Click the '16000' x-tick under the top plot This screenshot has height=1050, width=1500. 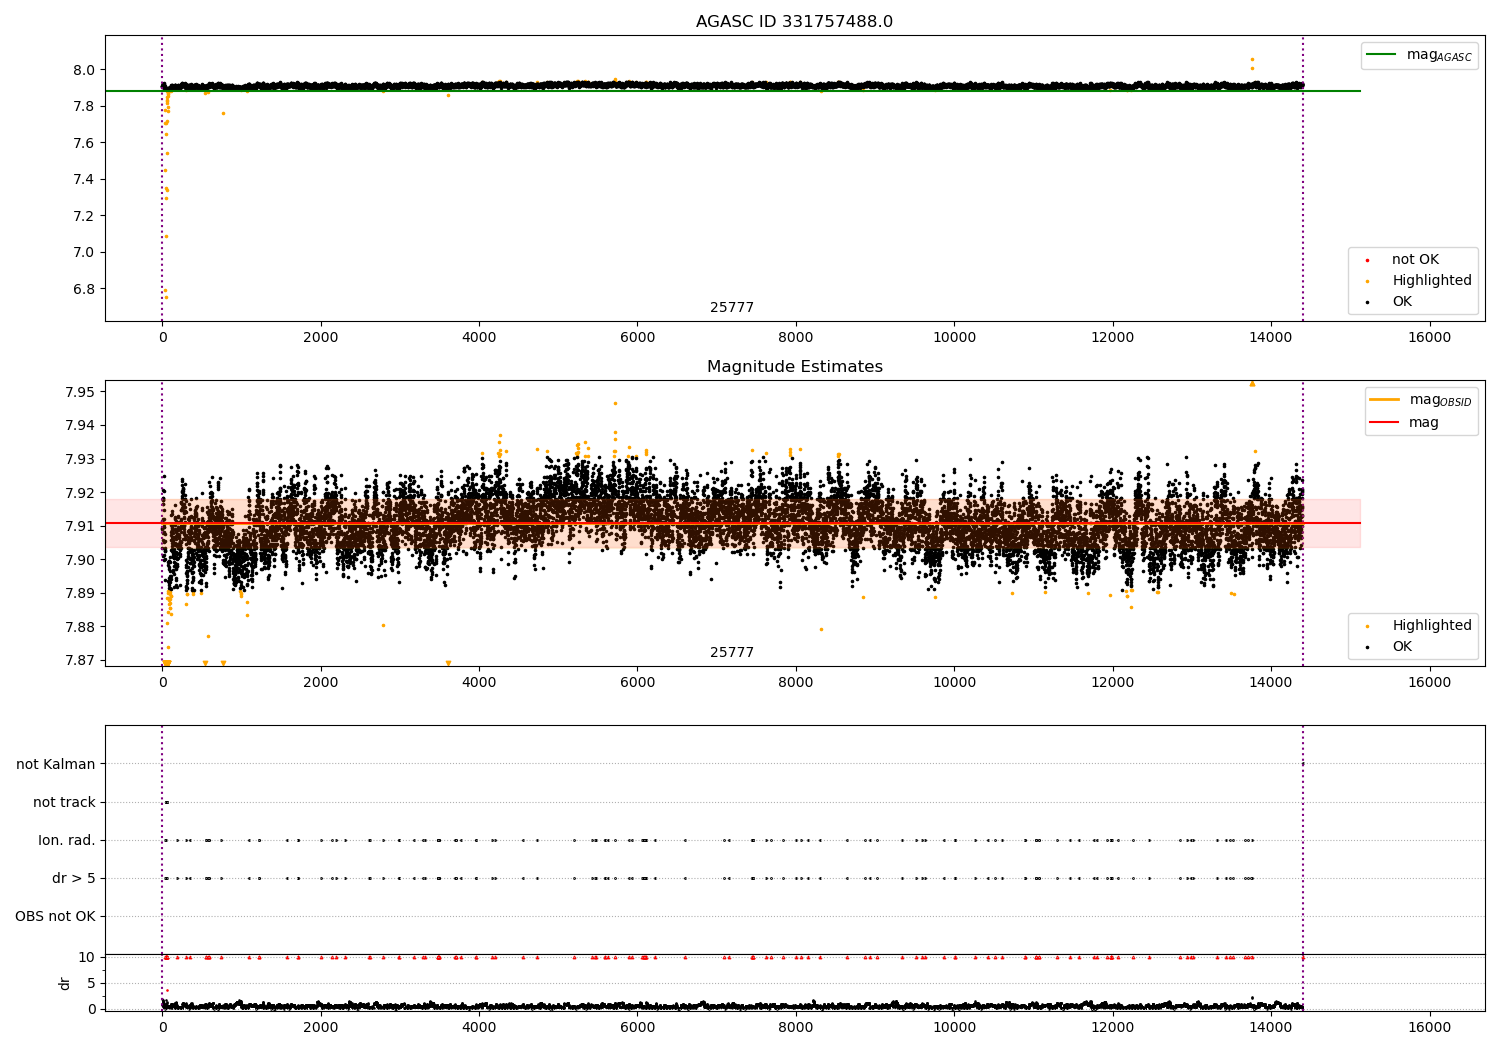click(1429, 338)
